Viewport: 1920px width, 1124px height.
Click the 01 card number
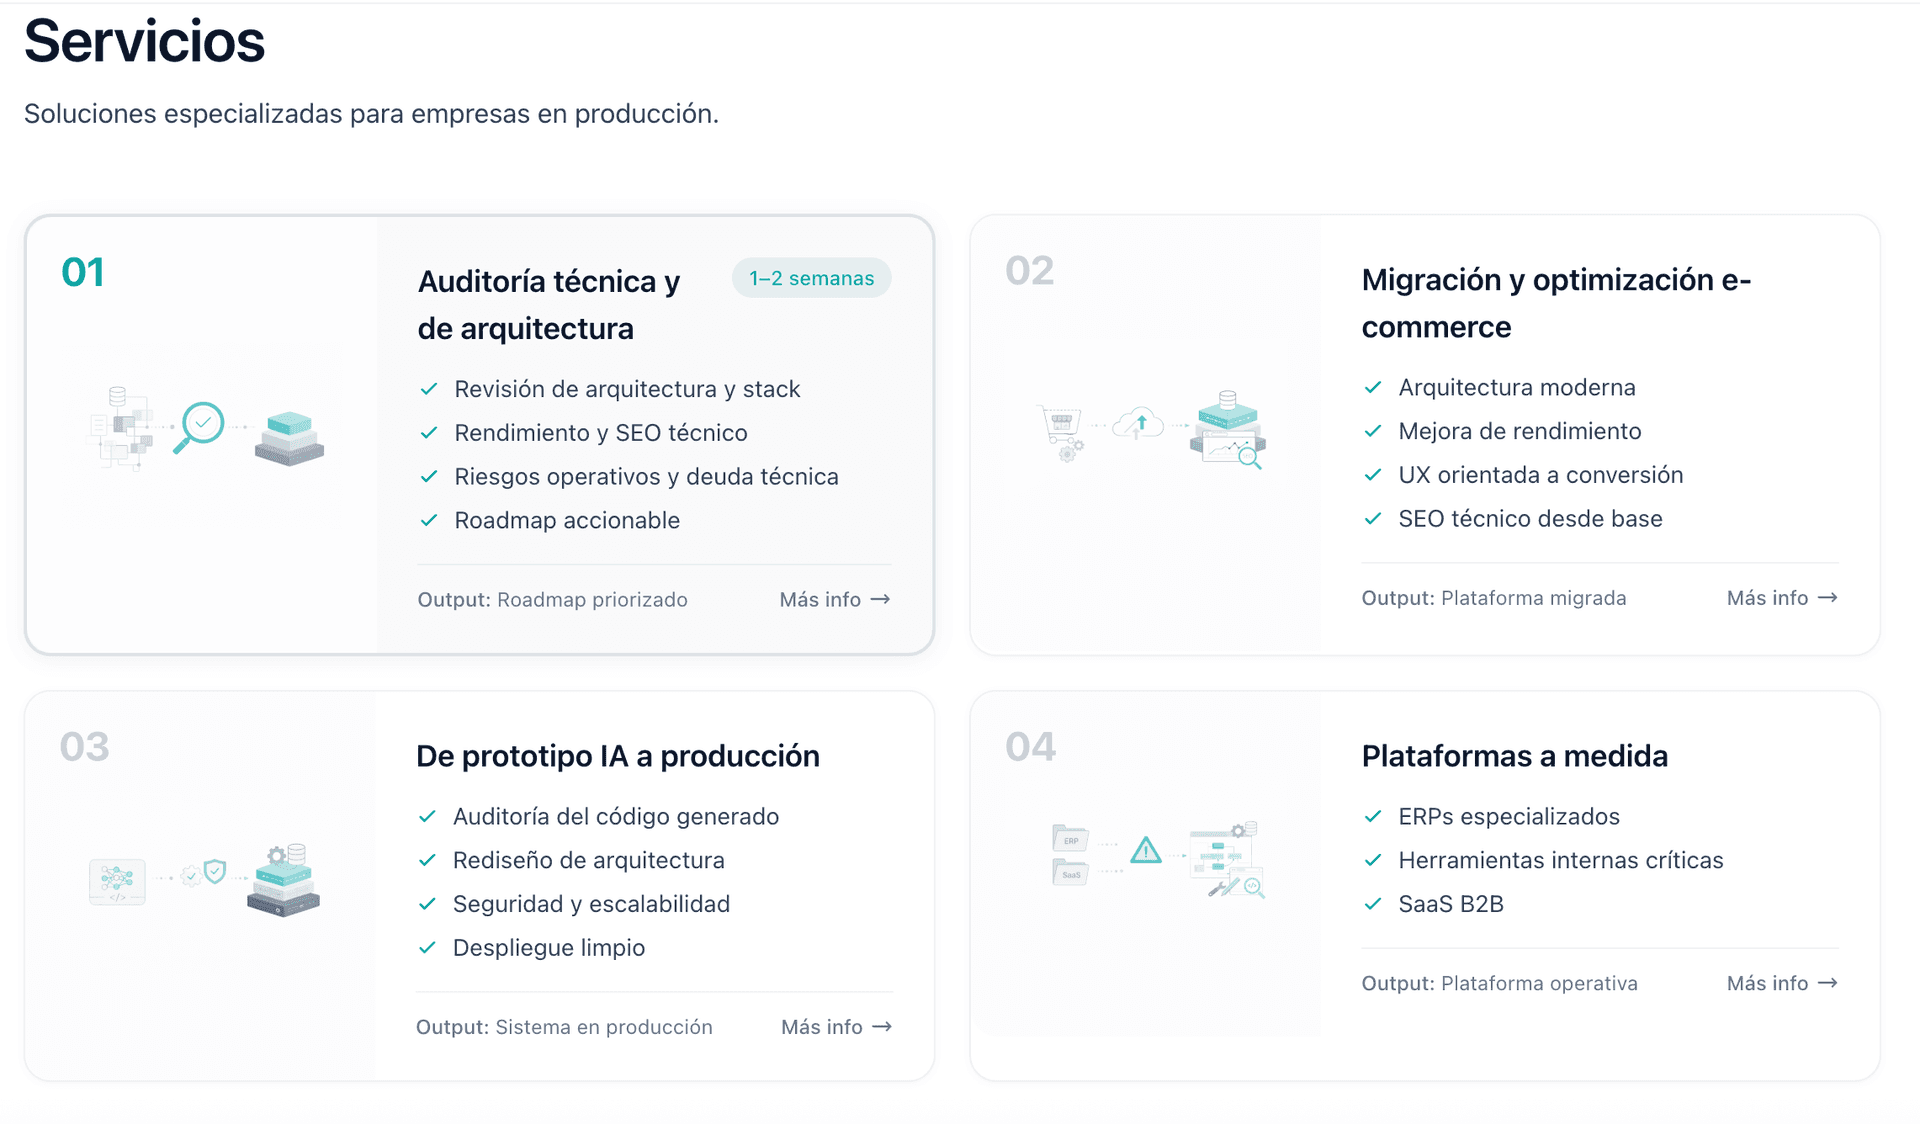83,272
